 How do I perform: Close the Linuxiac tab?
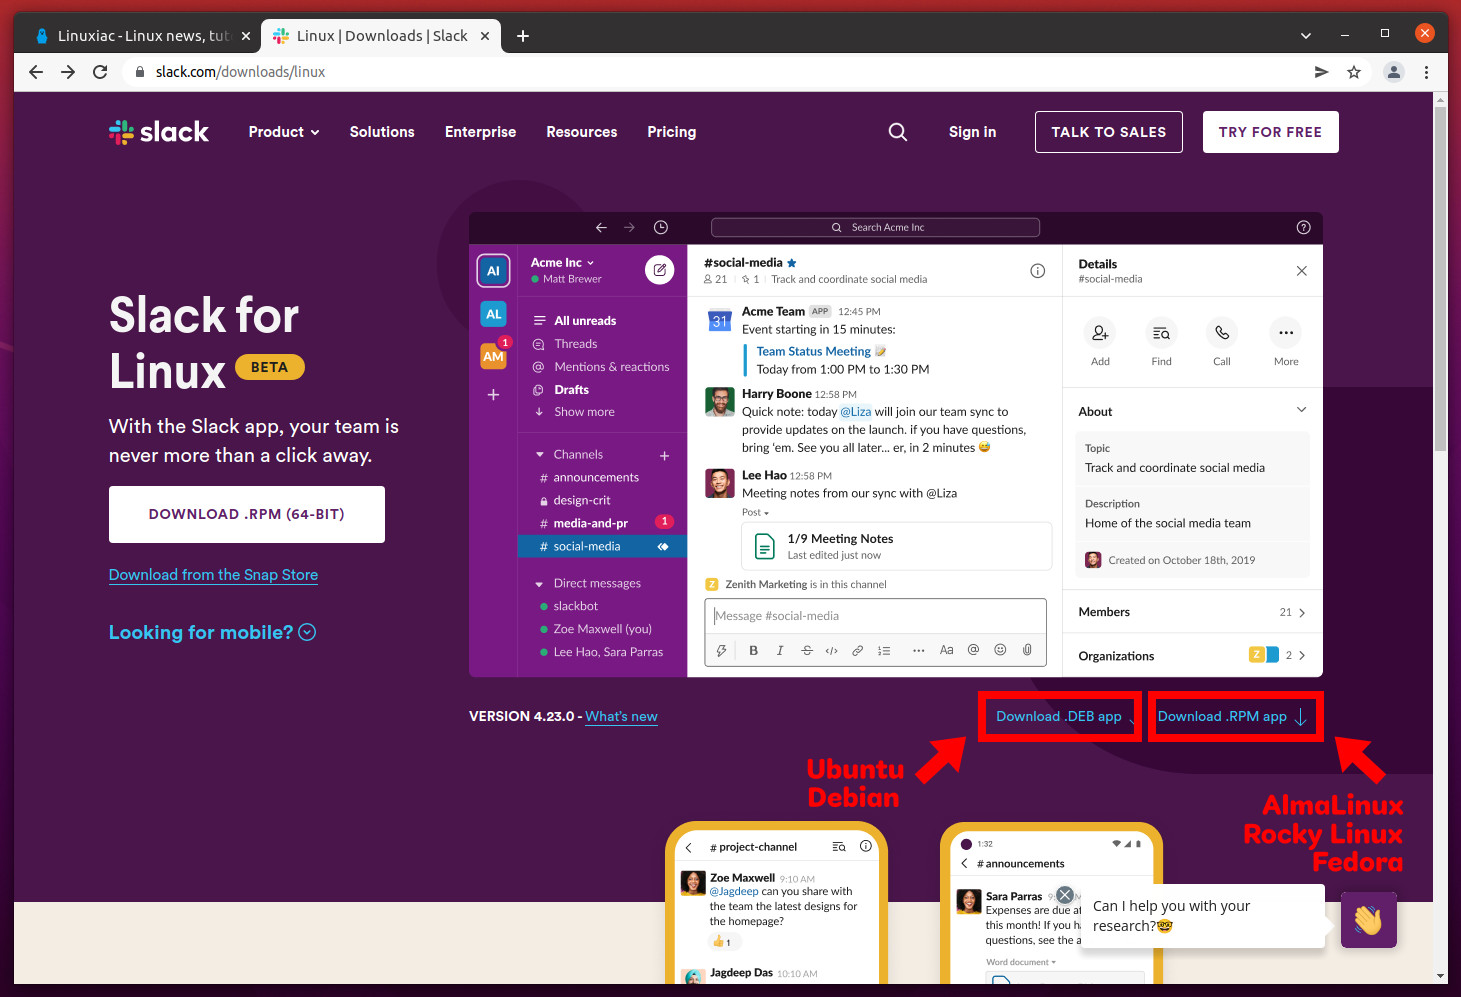tap(246, 36)
